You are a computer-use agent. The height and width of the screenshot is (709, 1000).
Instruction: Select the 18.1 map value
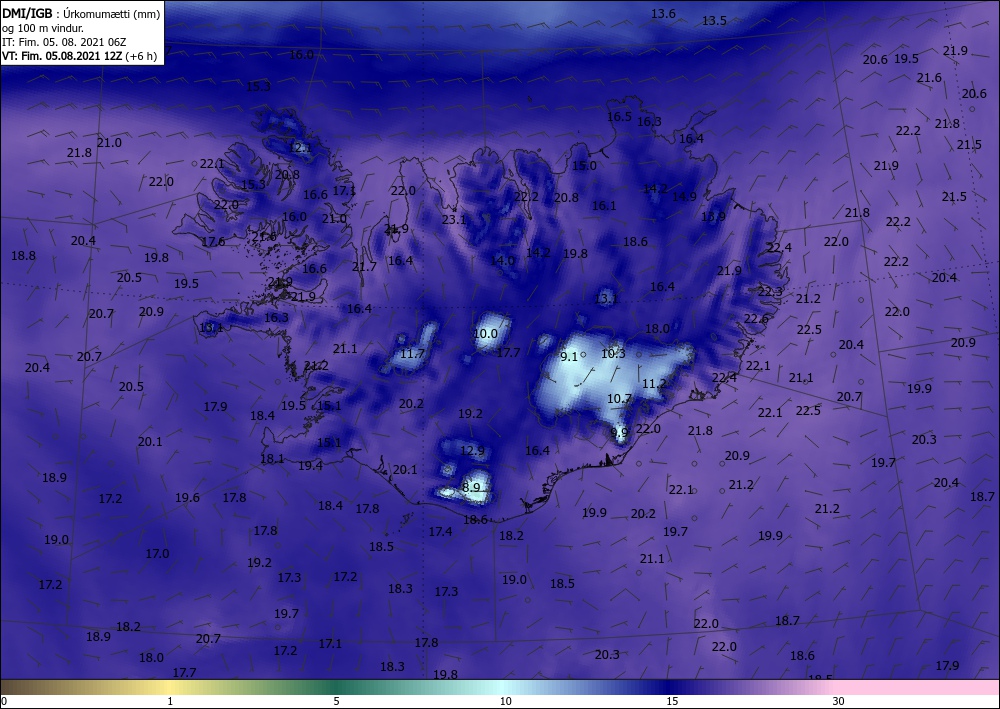pos(272,458)
